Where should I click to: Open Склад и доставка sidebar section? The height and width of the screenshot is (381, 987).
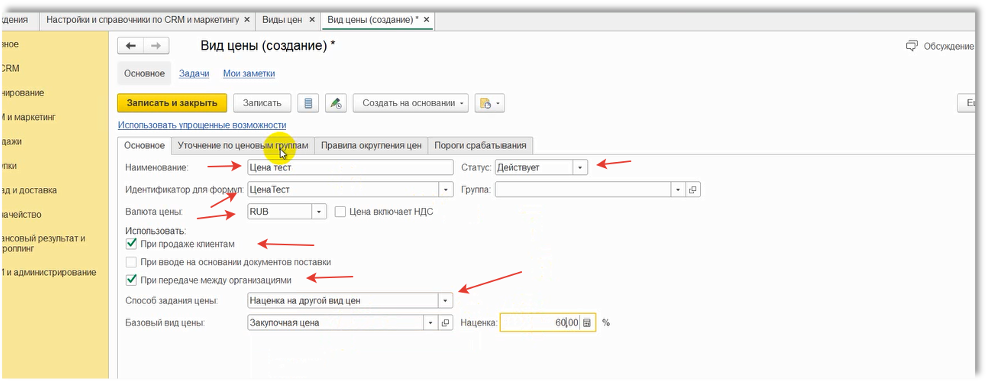pos(30,190)
